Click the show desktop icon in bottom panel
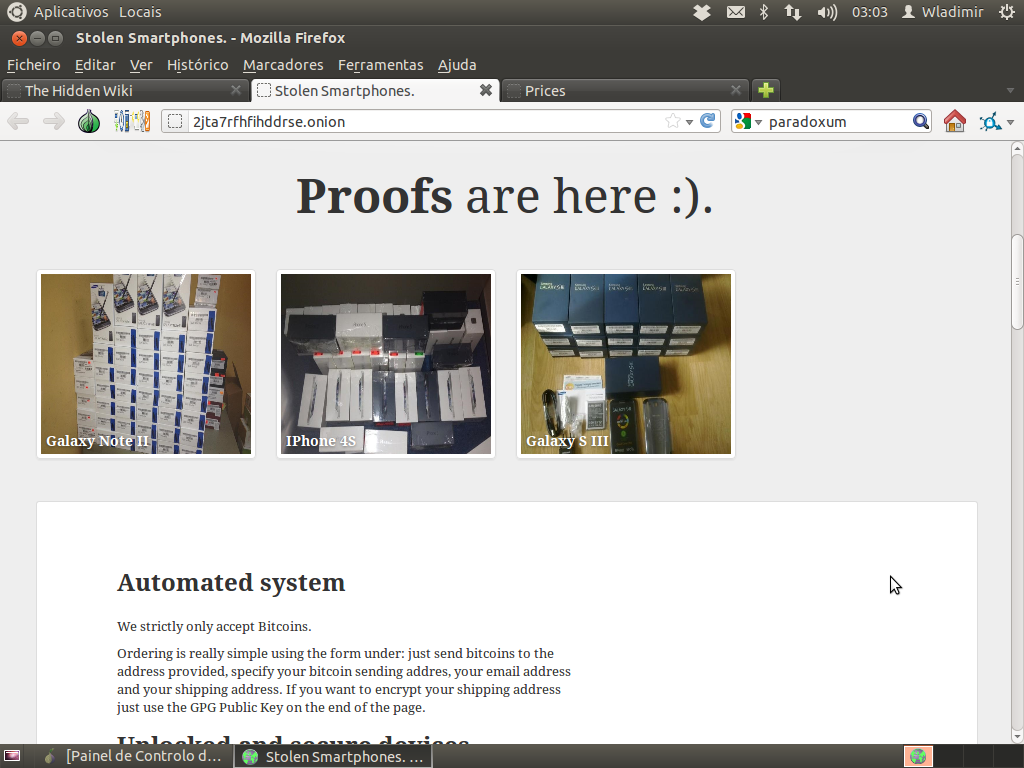 (12, 756)
